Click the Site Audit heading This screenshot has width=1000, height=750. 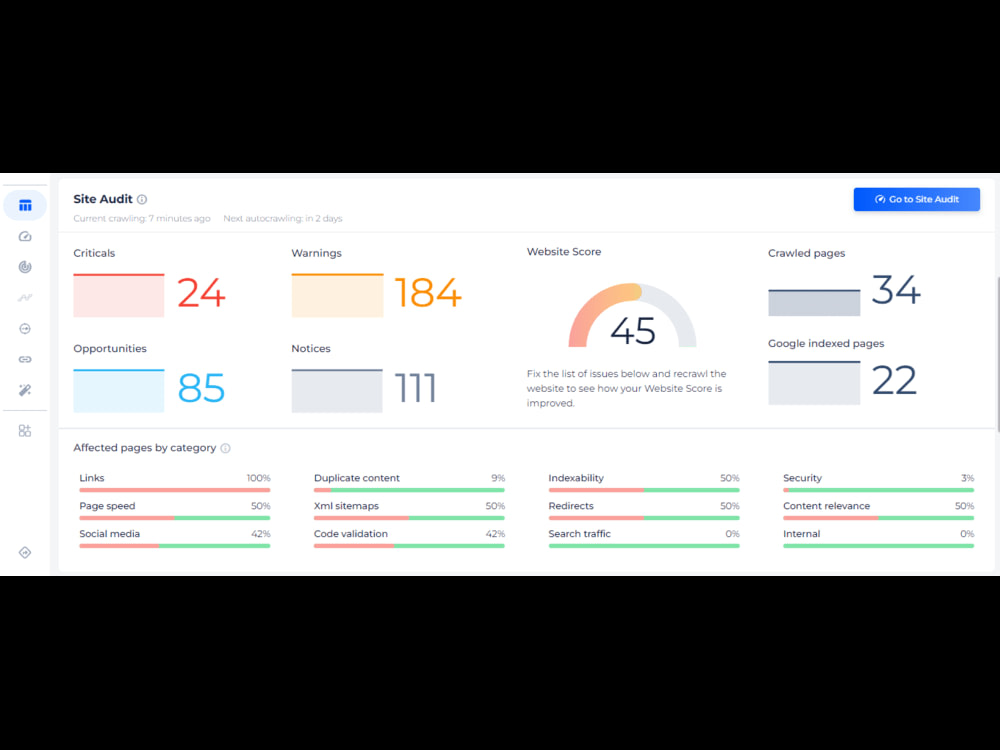coord(103,199)
